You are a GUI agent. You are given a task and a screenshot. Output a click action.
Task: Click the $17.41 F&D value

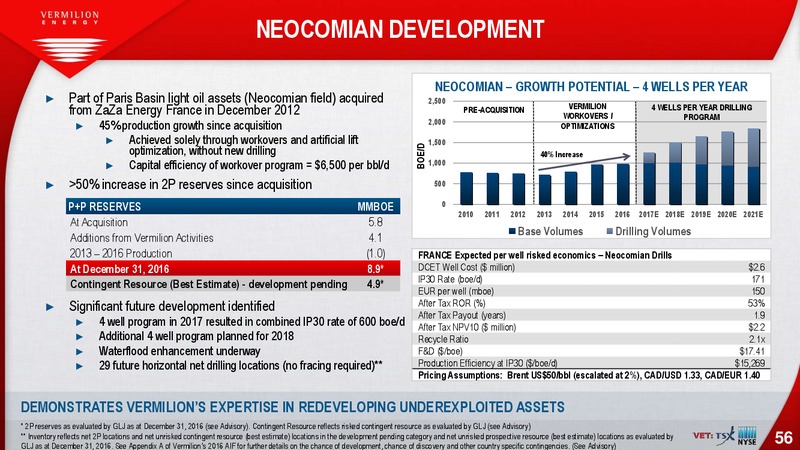click(752, 351)
